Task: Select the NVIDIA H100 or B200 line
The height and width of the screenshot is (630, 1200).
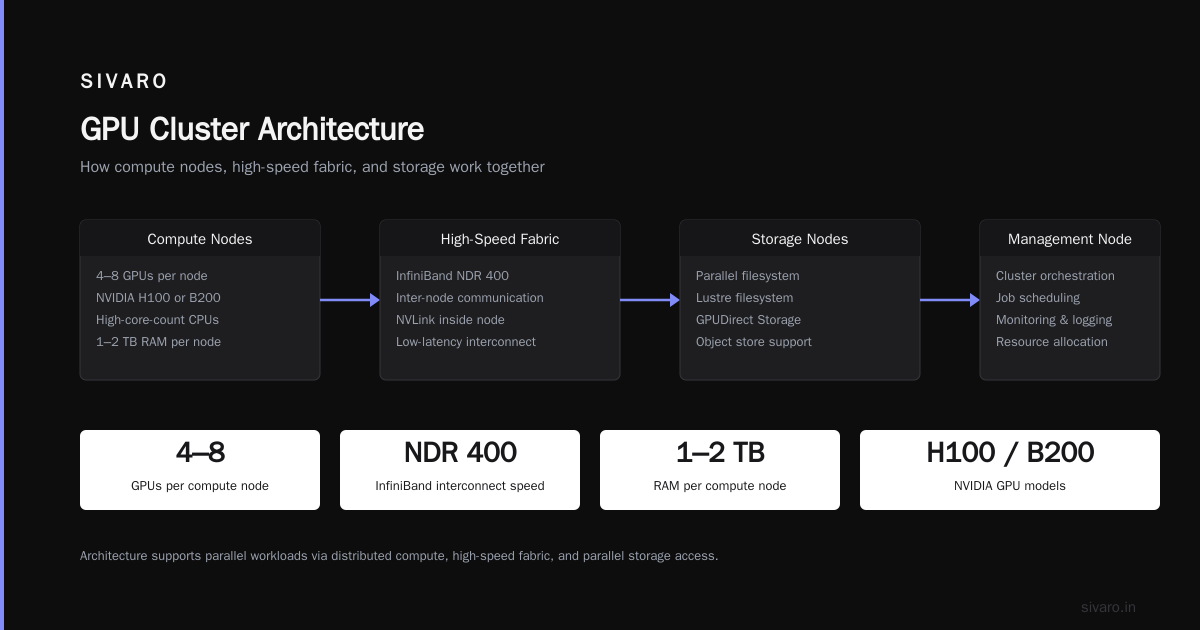Action: coord(158,298)
